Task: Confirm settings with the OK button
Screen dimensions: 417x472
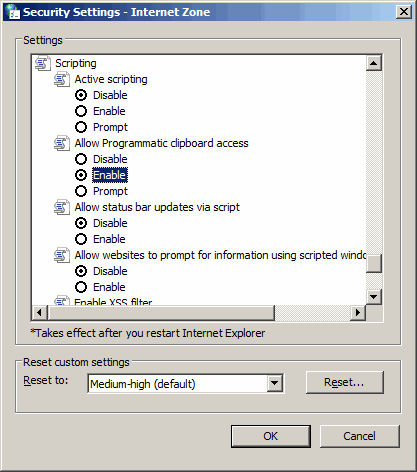Action: tap(271, 436)
